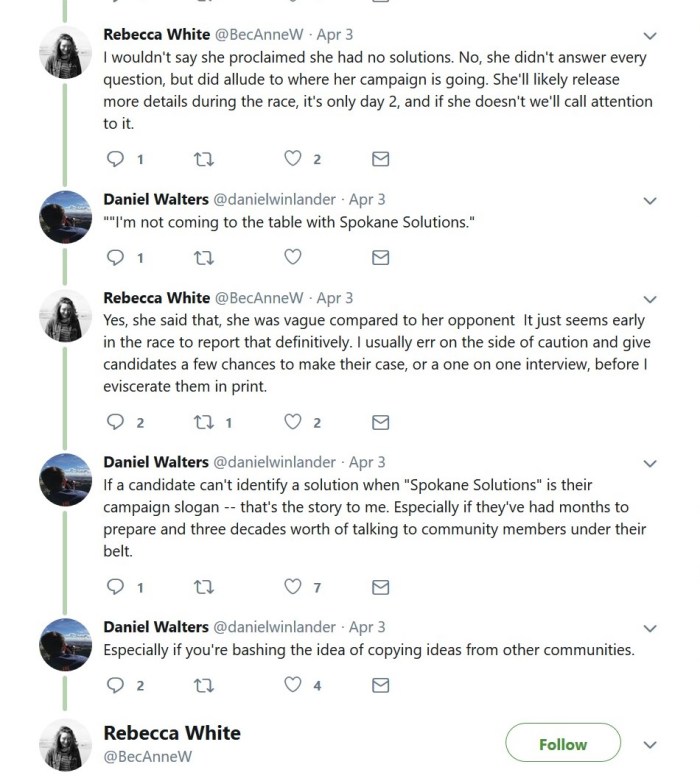Like the tweet about campaign slogan with 7 likes
The image size is (700, 781).
(292, 586)
